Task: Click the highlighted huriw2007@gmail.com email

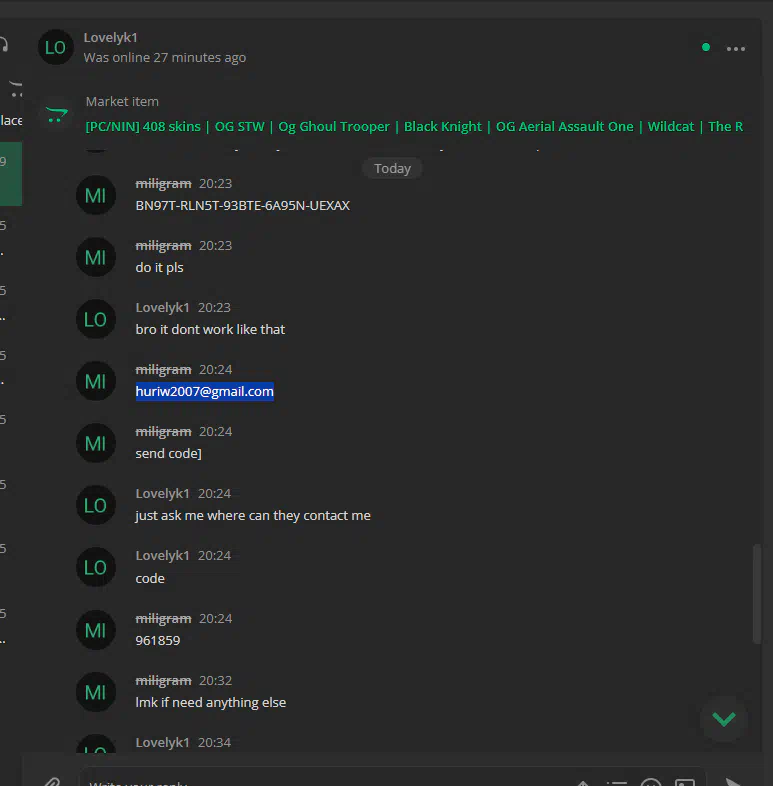Action: 205,391
